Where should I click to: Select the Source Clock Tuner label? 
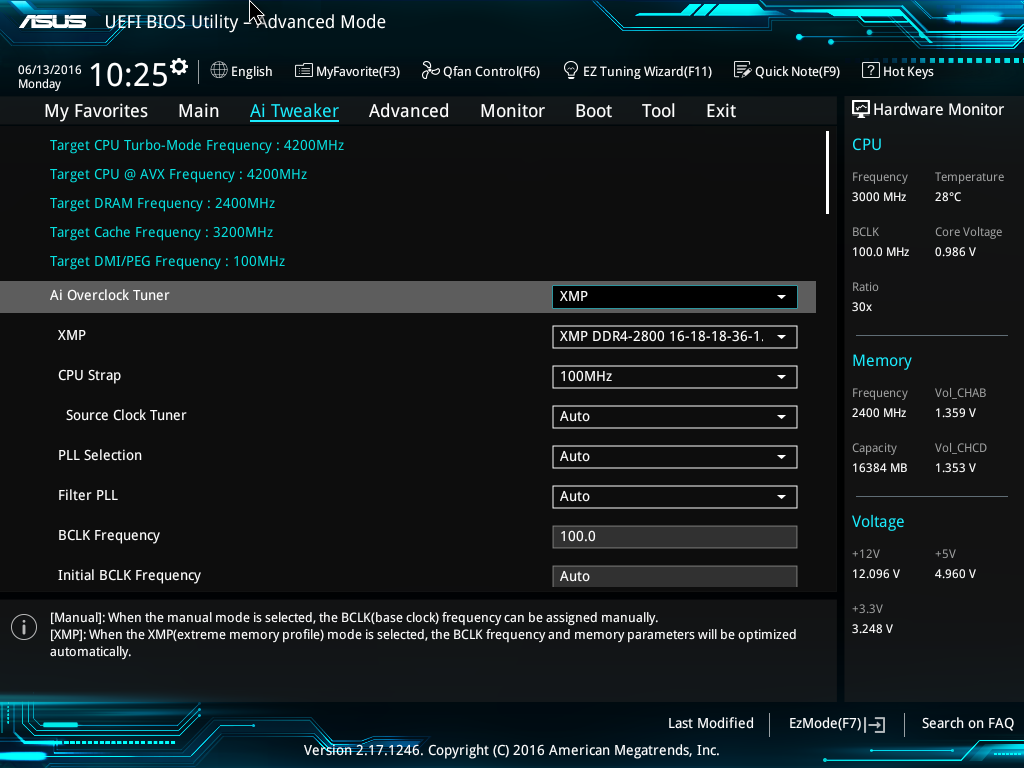(126, 415)
